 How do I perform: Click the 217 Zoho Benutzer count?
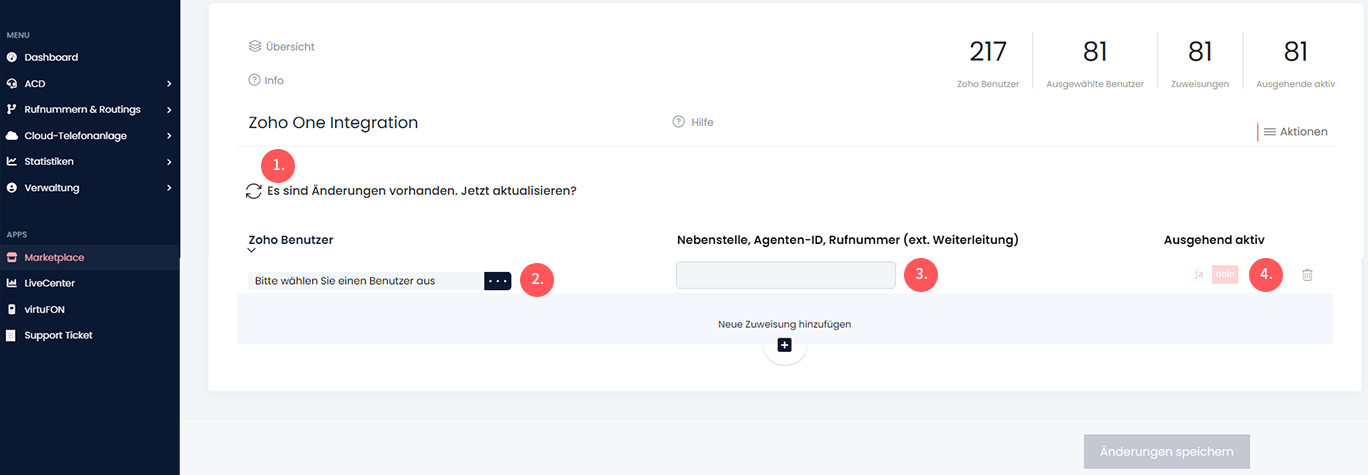tap(988, 52)
